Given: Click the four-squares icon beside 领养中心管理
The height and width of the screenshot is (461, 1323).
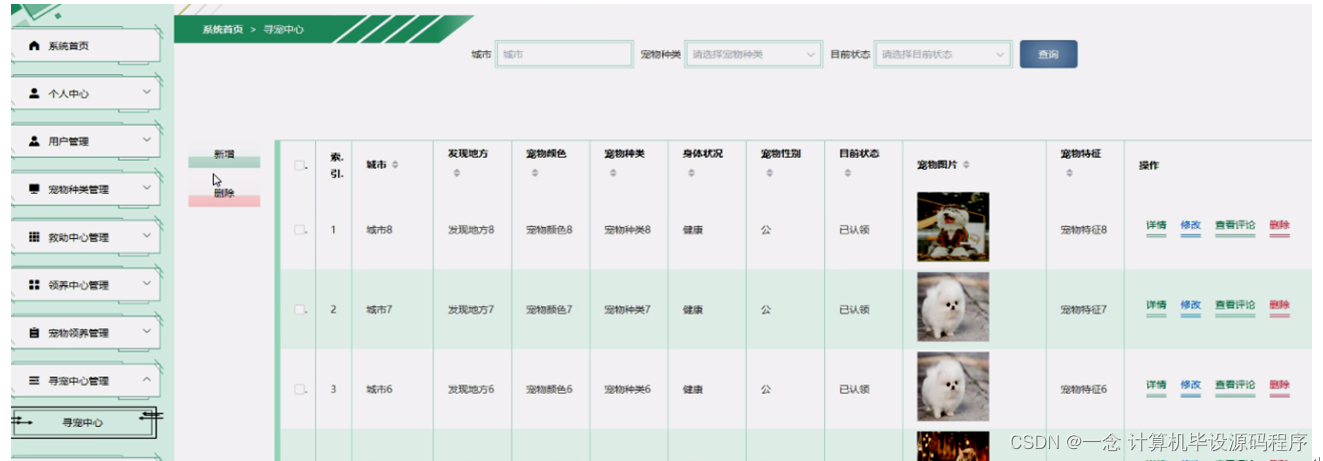Looking at the screenshot, I should pyautogui.click(x=34, y=285).
